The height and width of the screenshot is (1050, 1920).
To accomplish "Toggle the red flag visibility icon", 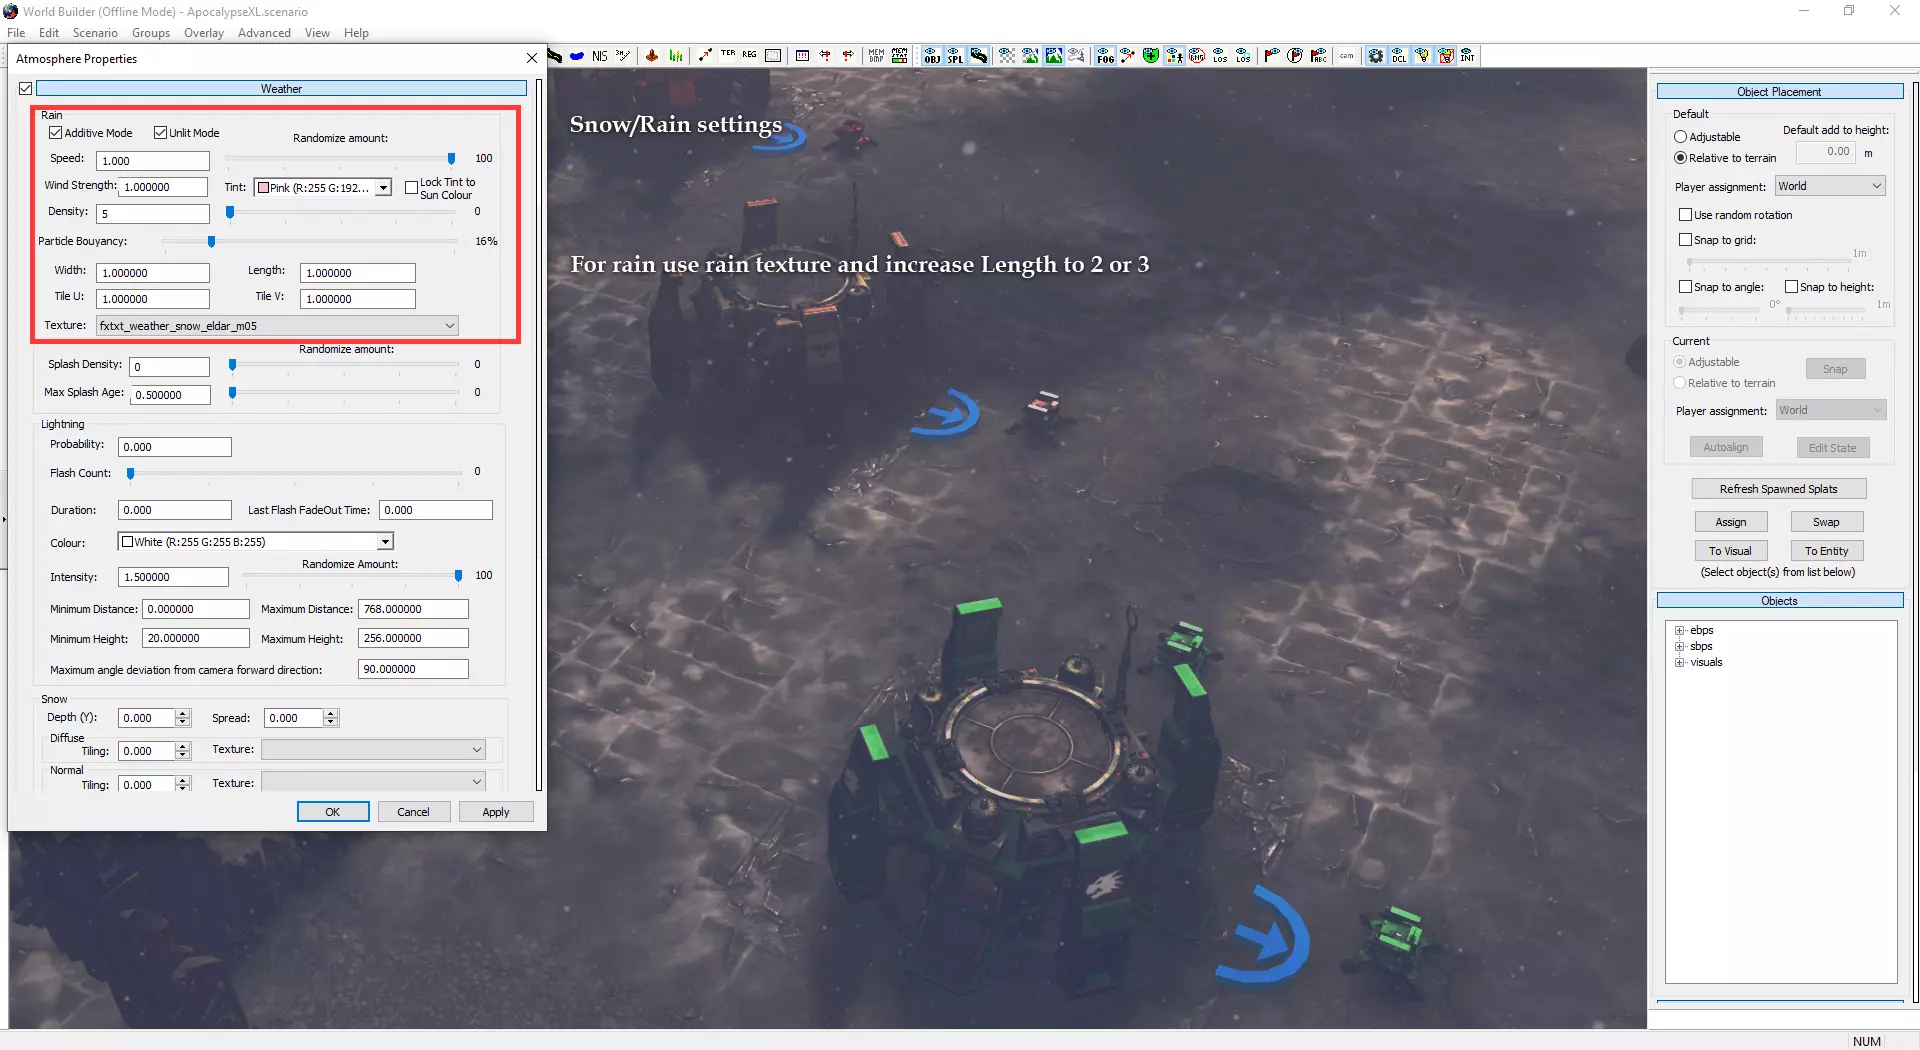I will point(1272,56).
